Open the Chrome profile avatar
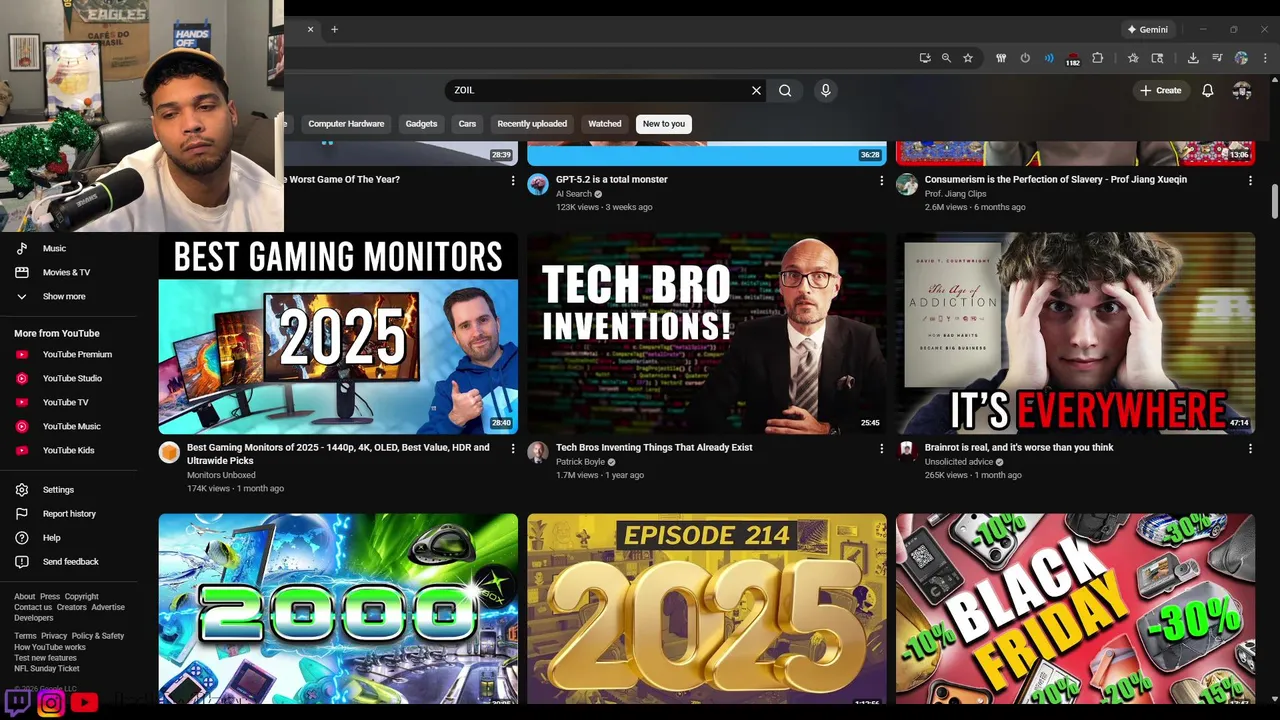This screenshot has width=1280, height=720. [x=1241, y=58]
